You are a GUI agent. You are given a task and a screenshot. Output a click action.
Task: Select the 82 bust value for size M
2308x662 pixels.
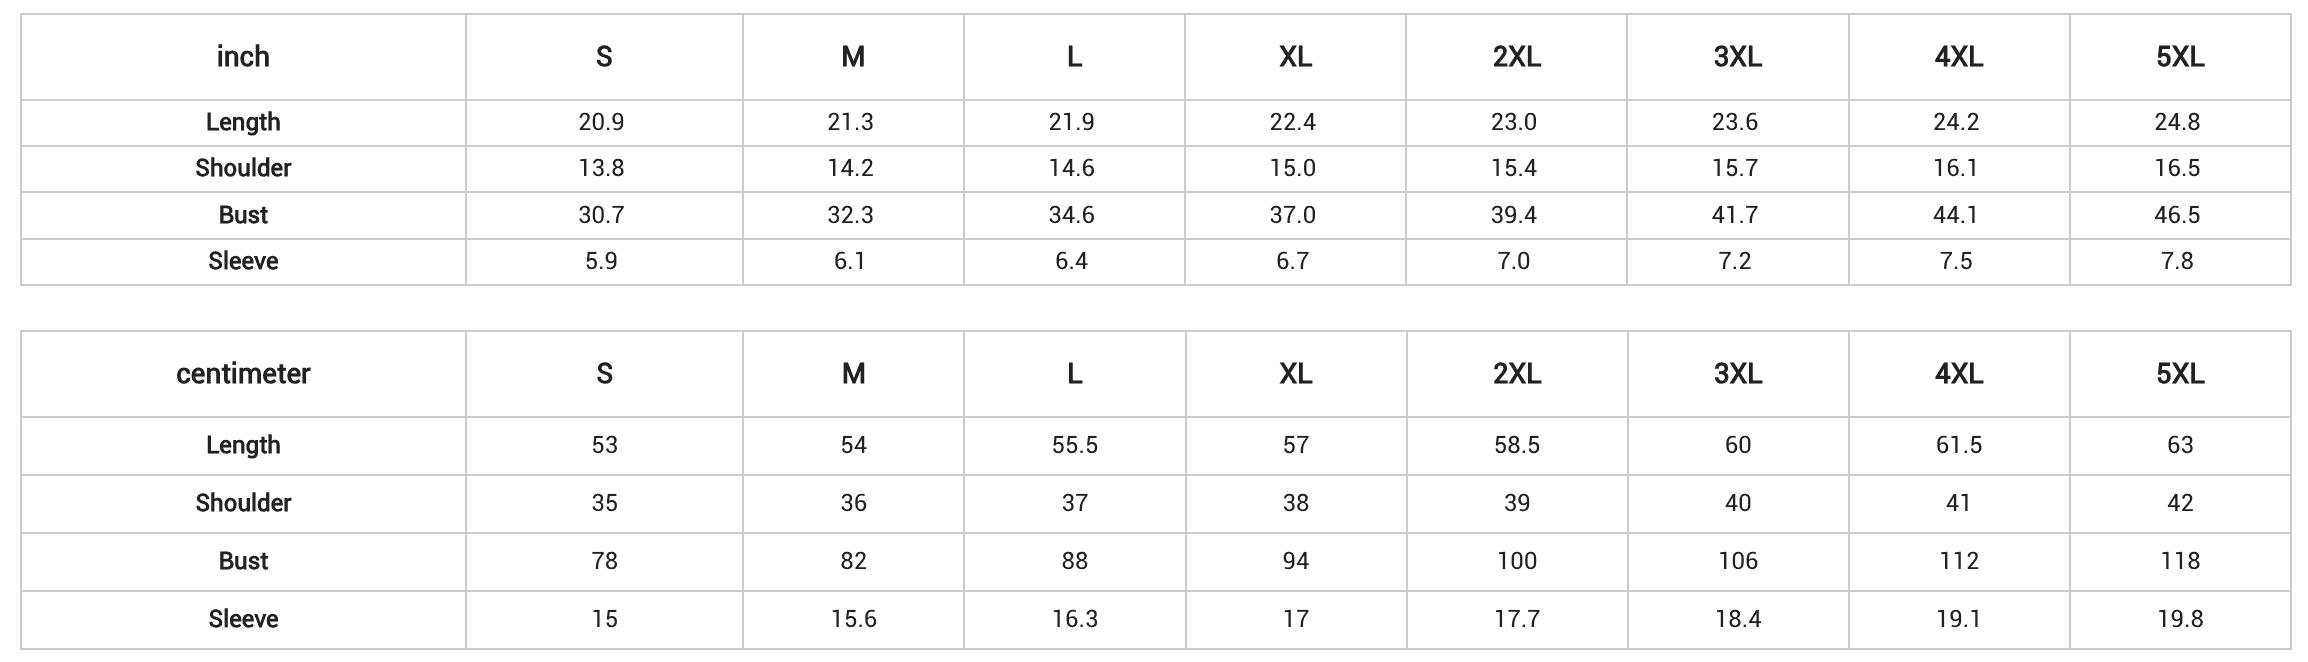pos(853,561)
